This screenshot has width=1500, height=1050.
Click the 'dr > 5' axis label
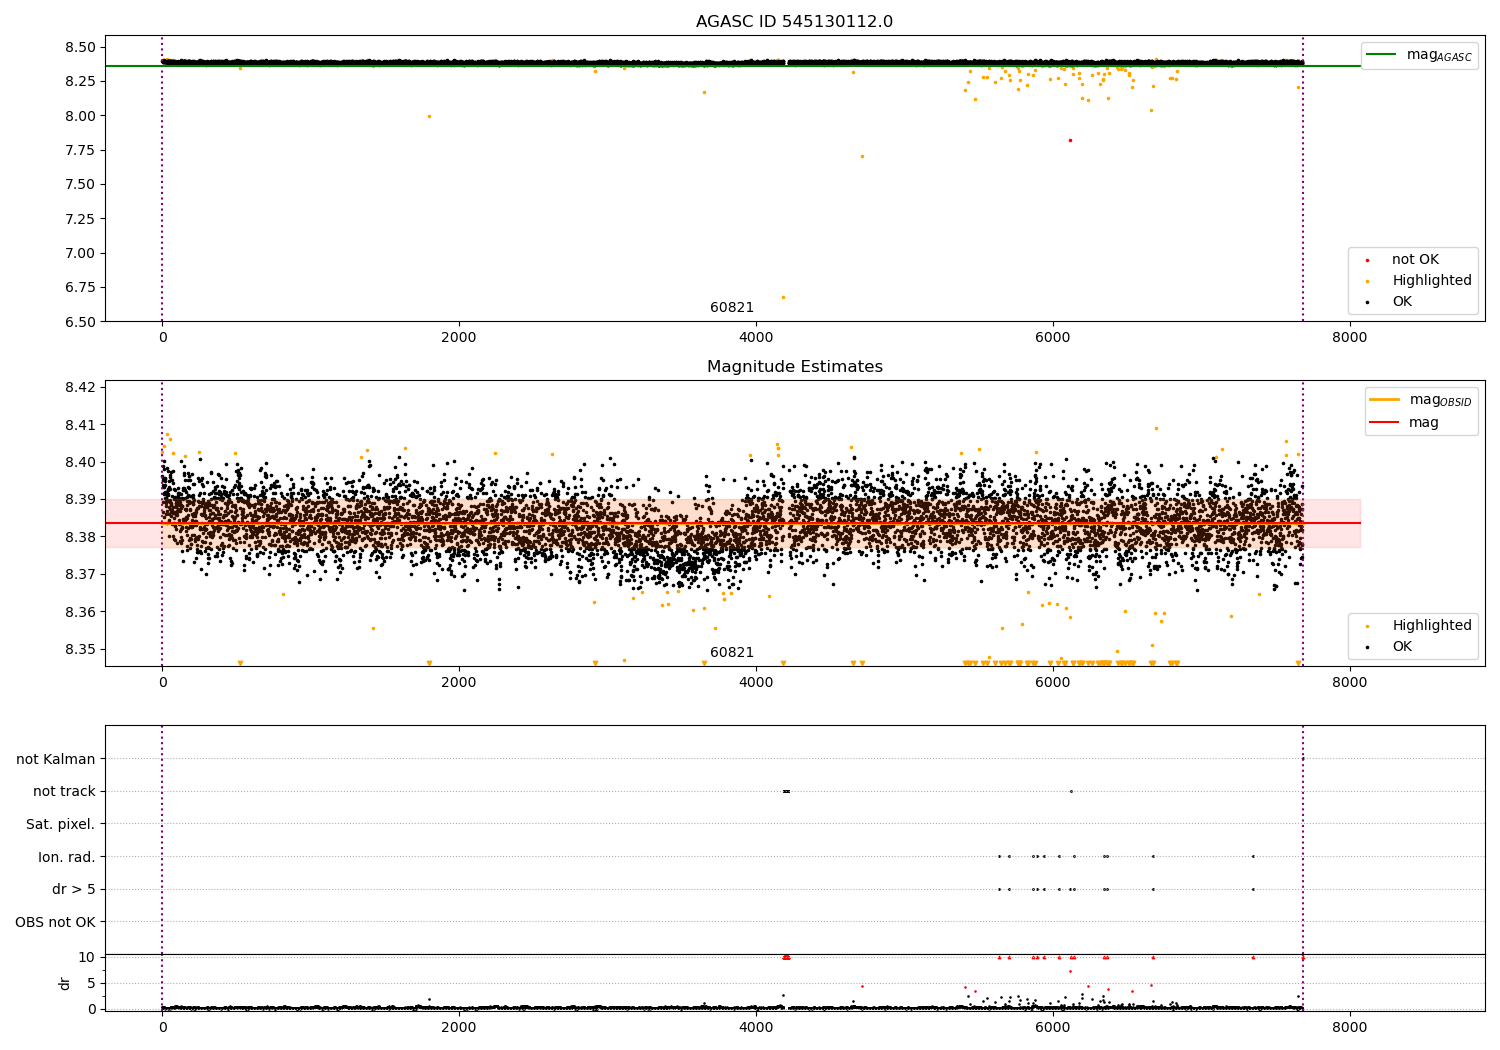pyautogui.click(x=74, y=889)
